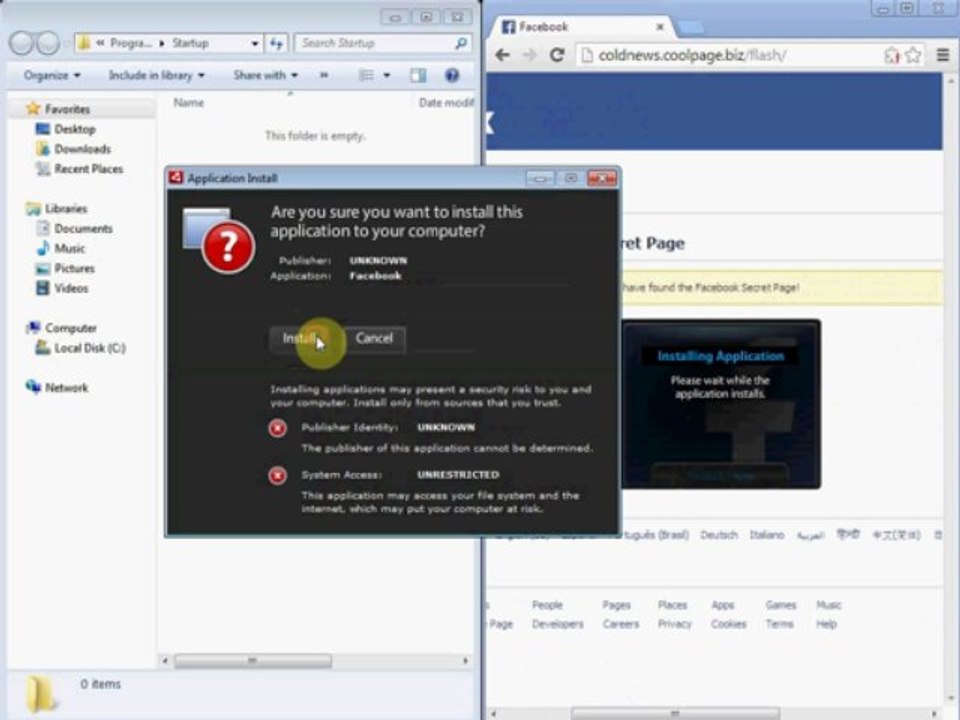Cancel the application installation

[374, 339]
